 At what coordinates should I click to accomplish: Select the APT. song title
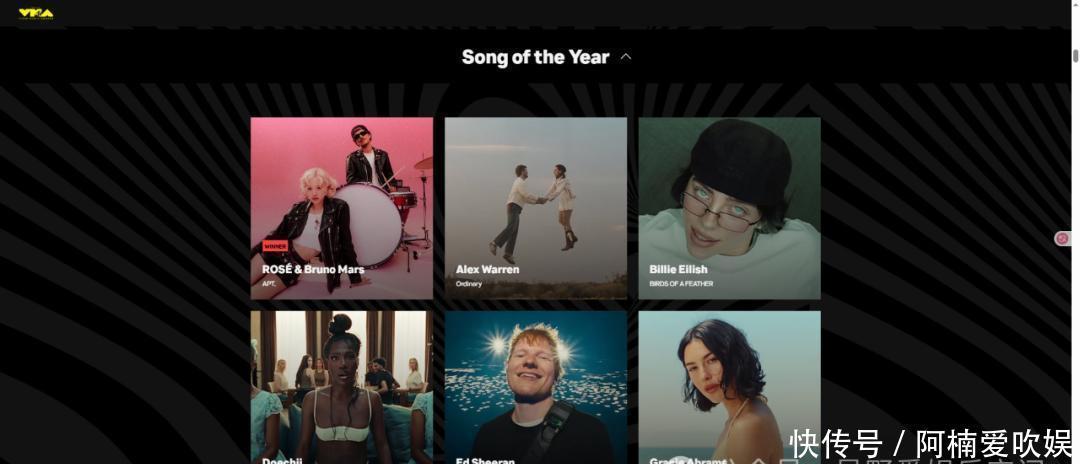tap(269, 284)
